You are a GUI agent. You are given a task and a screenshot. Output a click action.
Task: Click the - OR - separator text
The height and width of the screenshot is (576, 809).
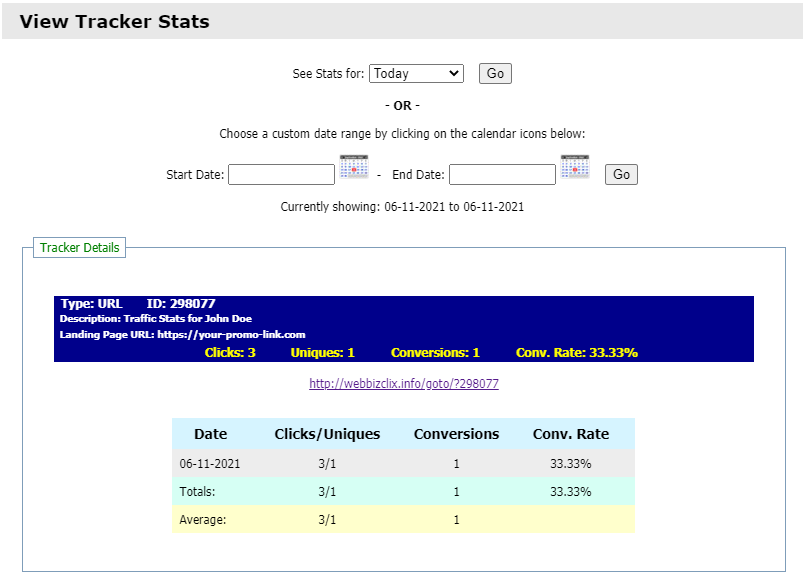click(402, 106)
